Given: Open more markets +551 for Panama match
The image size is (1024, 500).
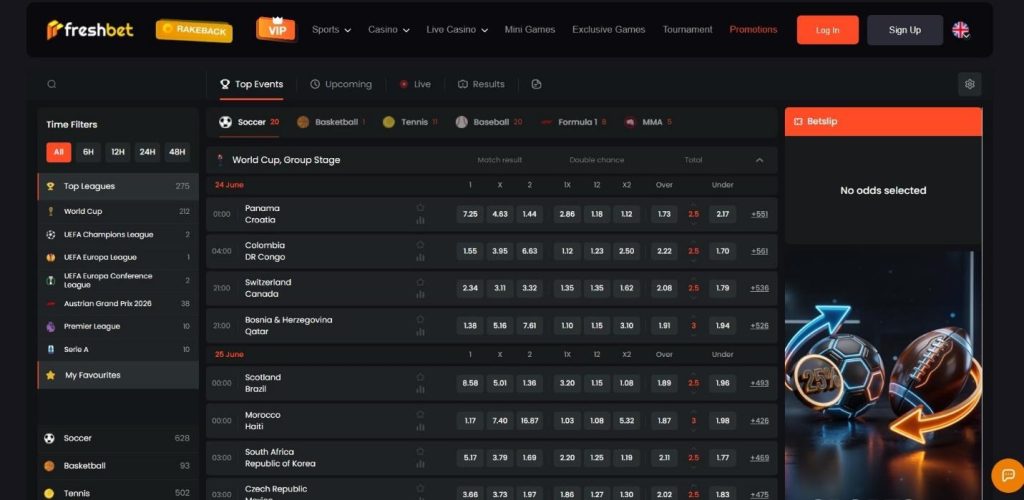Looking at the screenshot, I should (x=759, y=214).
